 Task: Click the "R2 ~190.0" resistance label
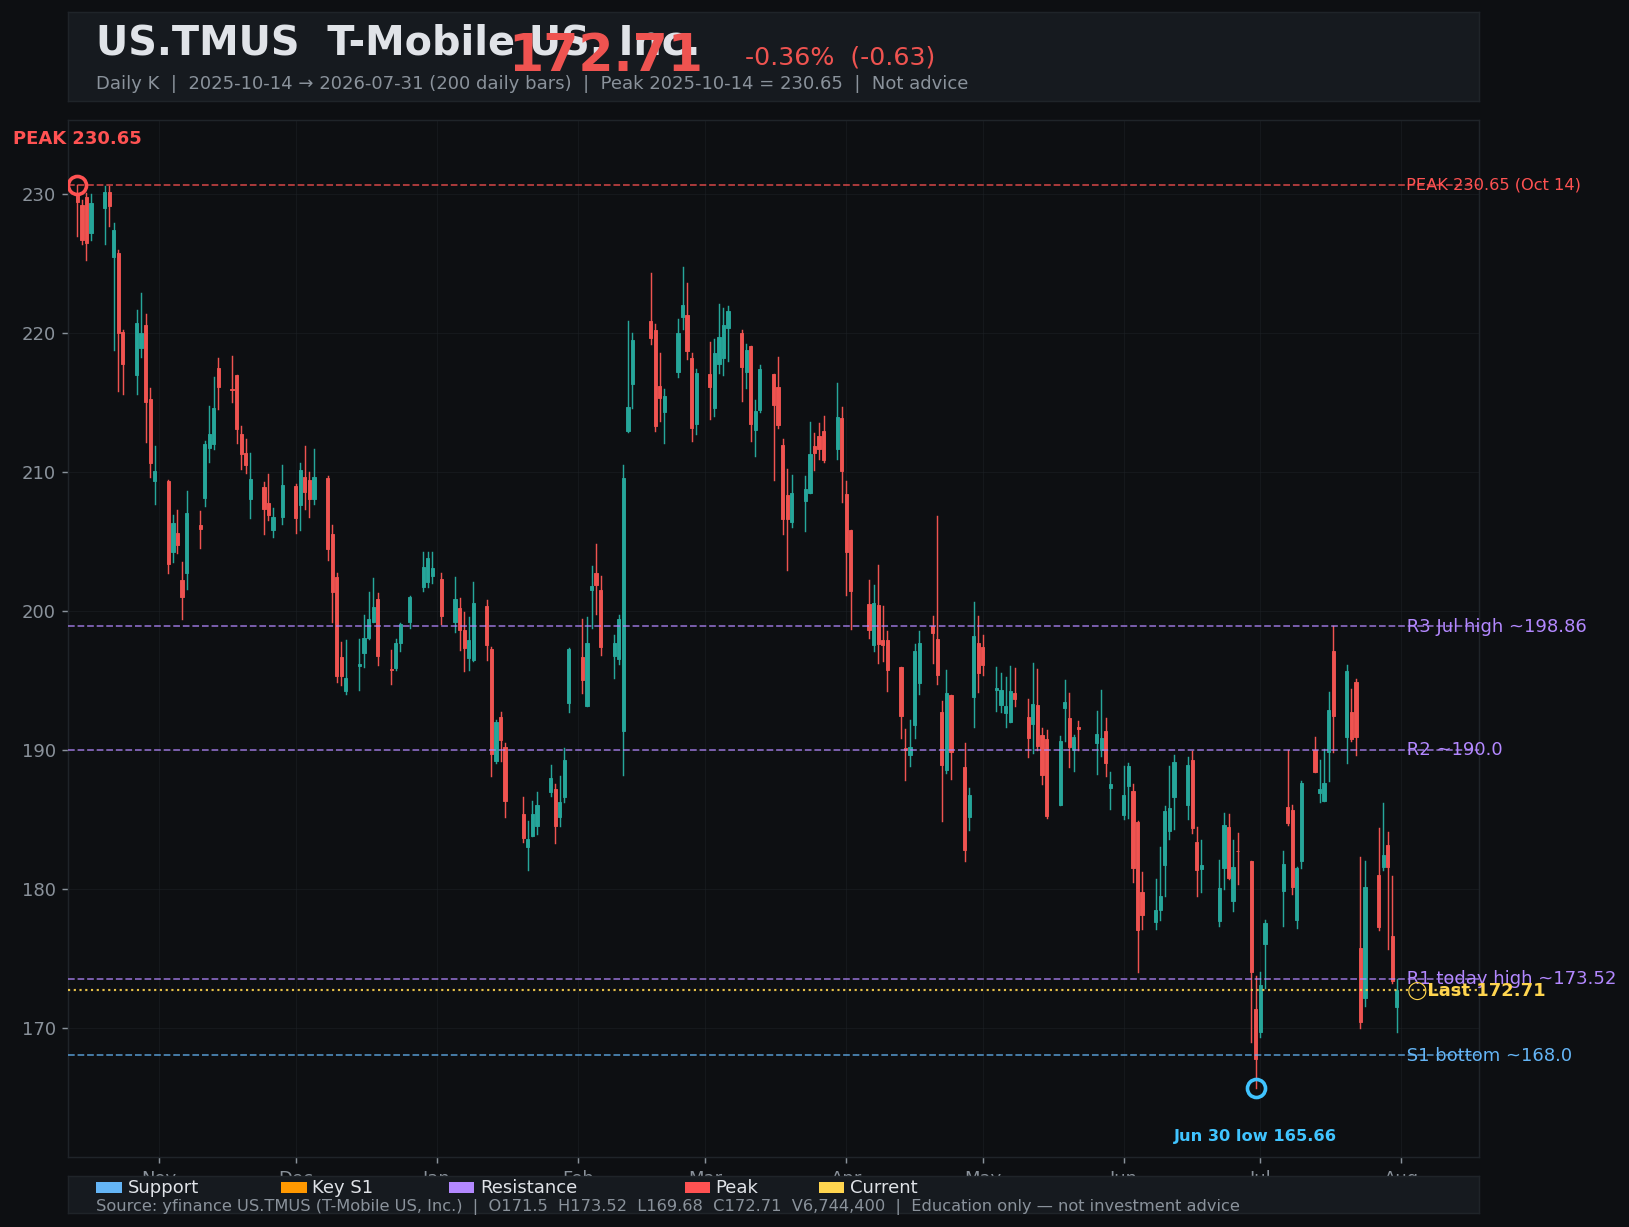pyautogui.click(x=1454, y=749)
